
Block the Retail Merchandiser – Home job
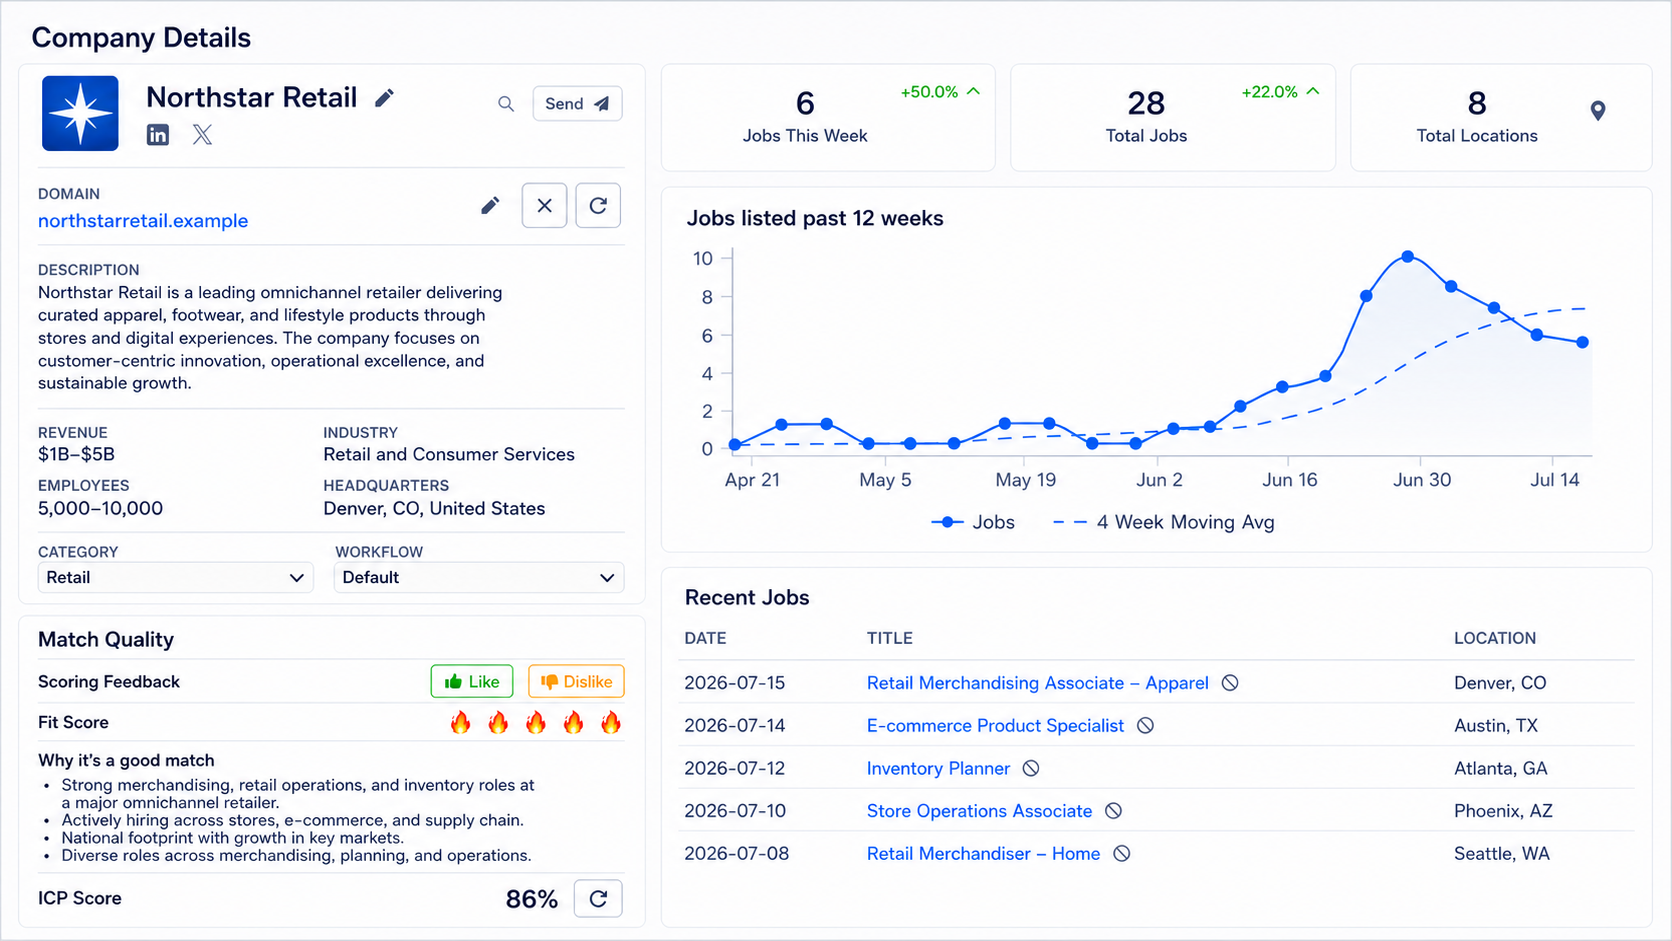click(x=1122, y=854)
